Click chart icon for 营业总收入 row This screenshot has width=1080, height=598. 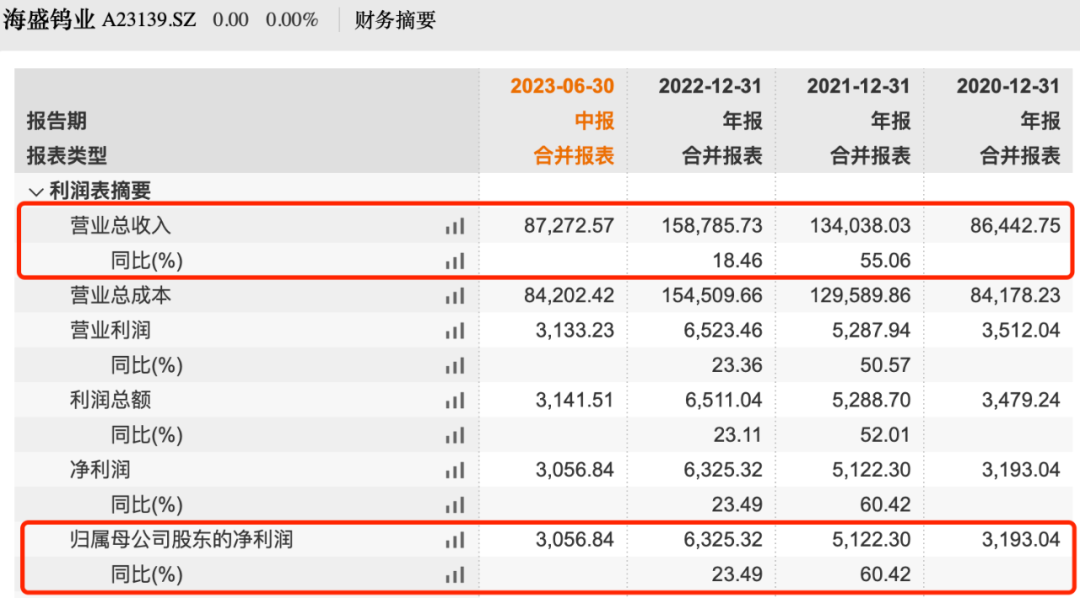click(455, 226)
